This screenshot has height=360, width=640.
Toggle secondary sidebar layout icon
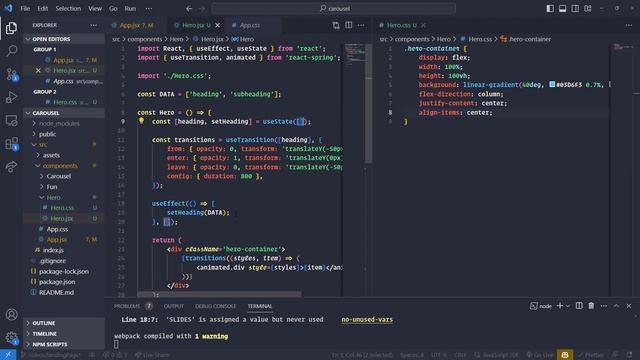(575, 8)
